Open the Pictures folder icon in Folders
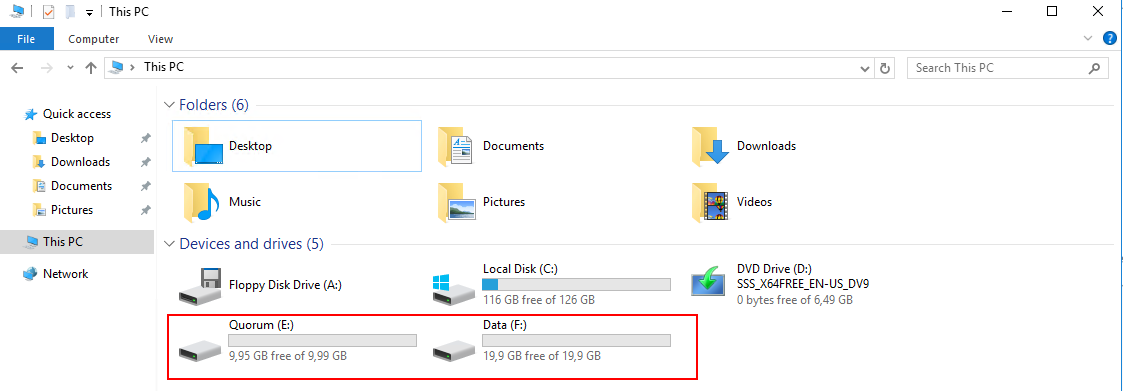 (456, 202)
